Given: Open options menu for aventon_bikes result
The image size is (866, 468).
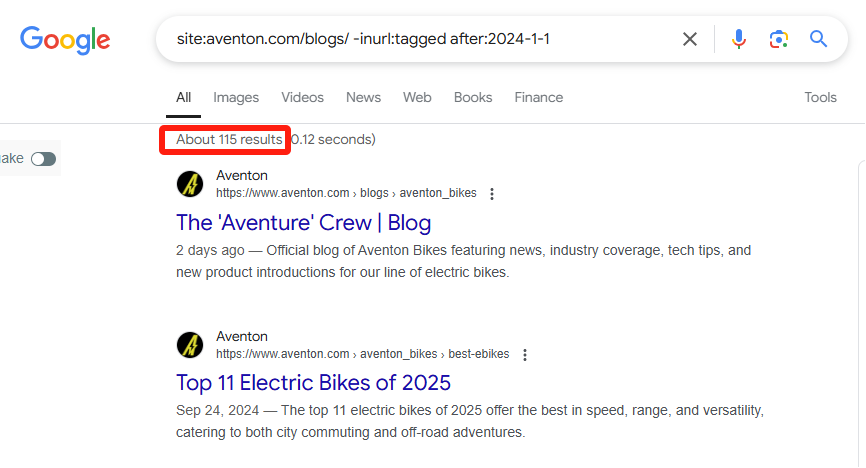Looking at the screenshot, I should pyautogui.click(x=492, y=193).
